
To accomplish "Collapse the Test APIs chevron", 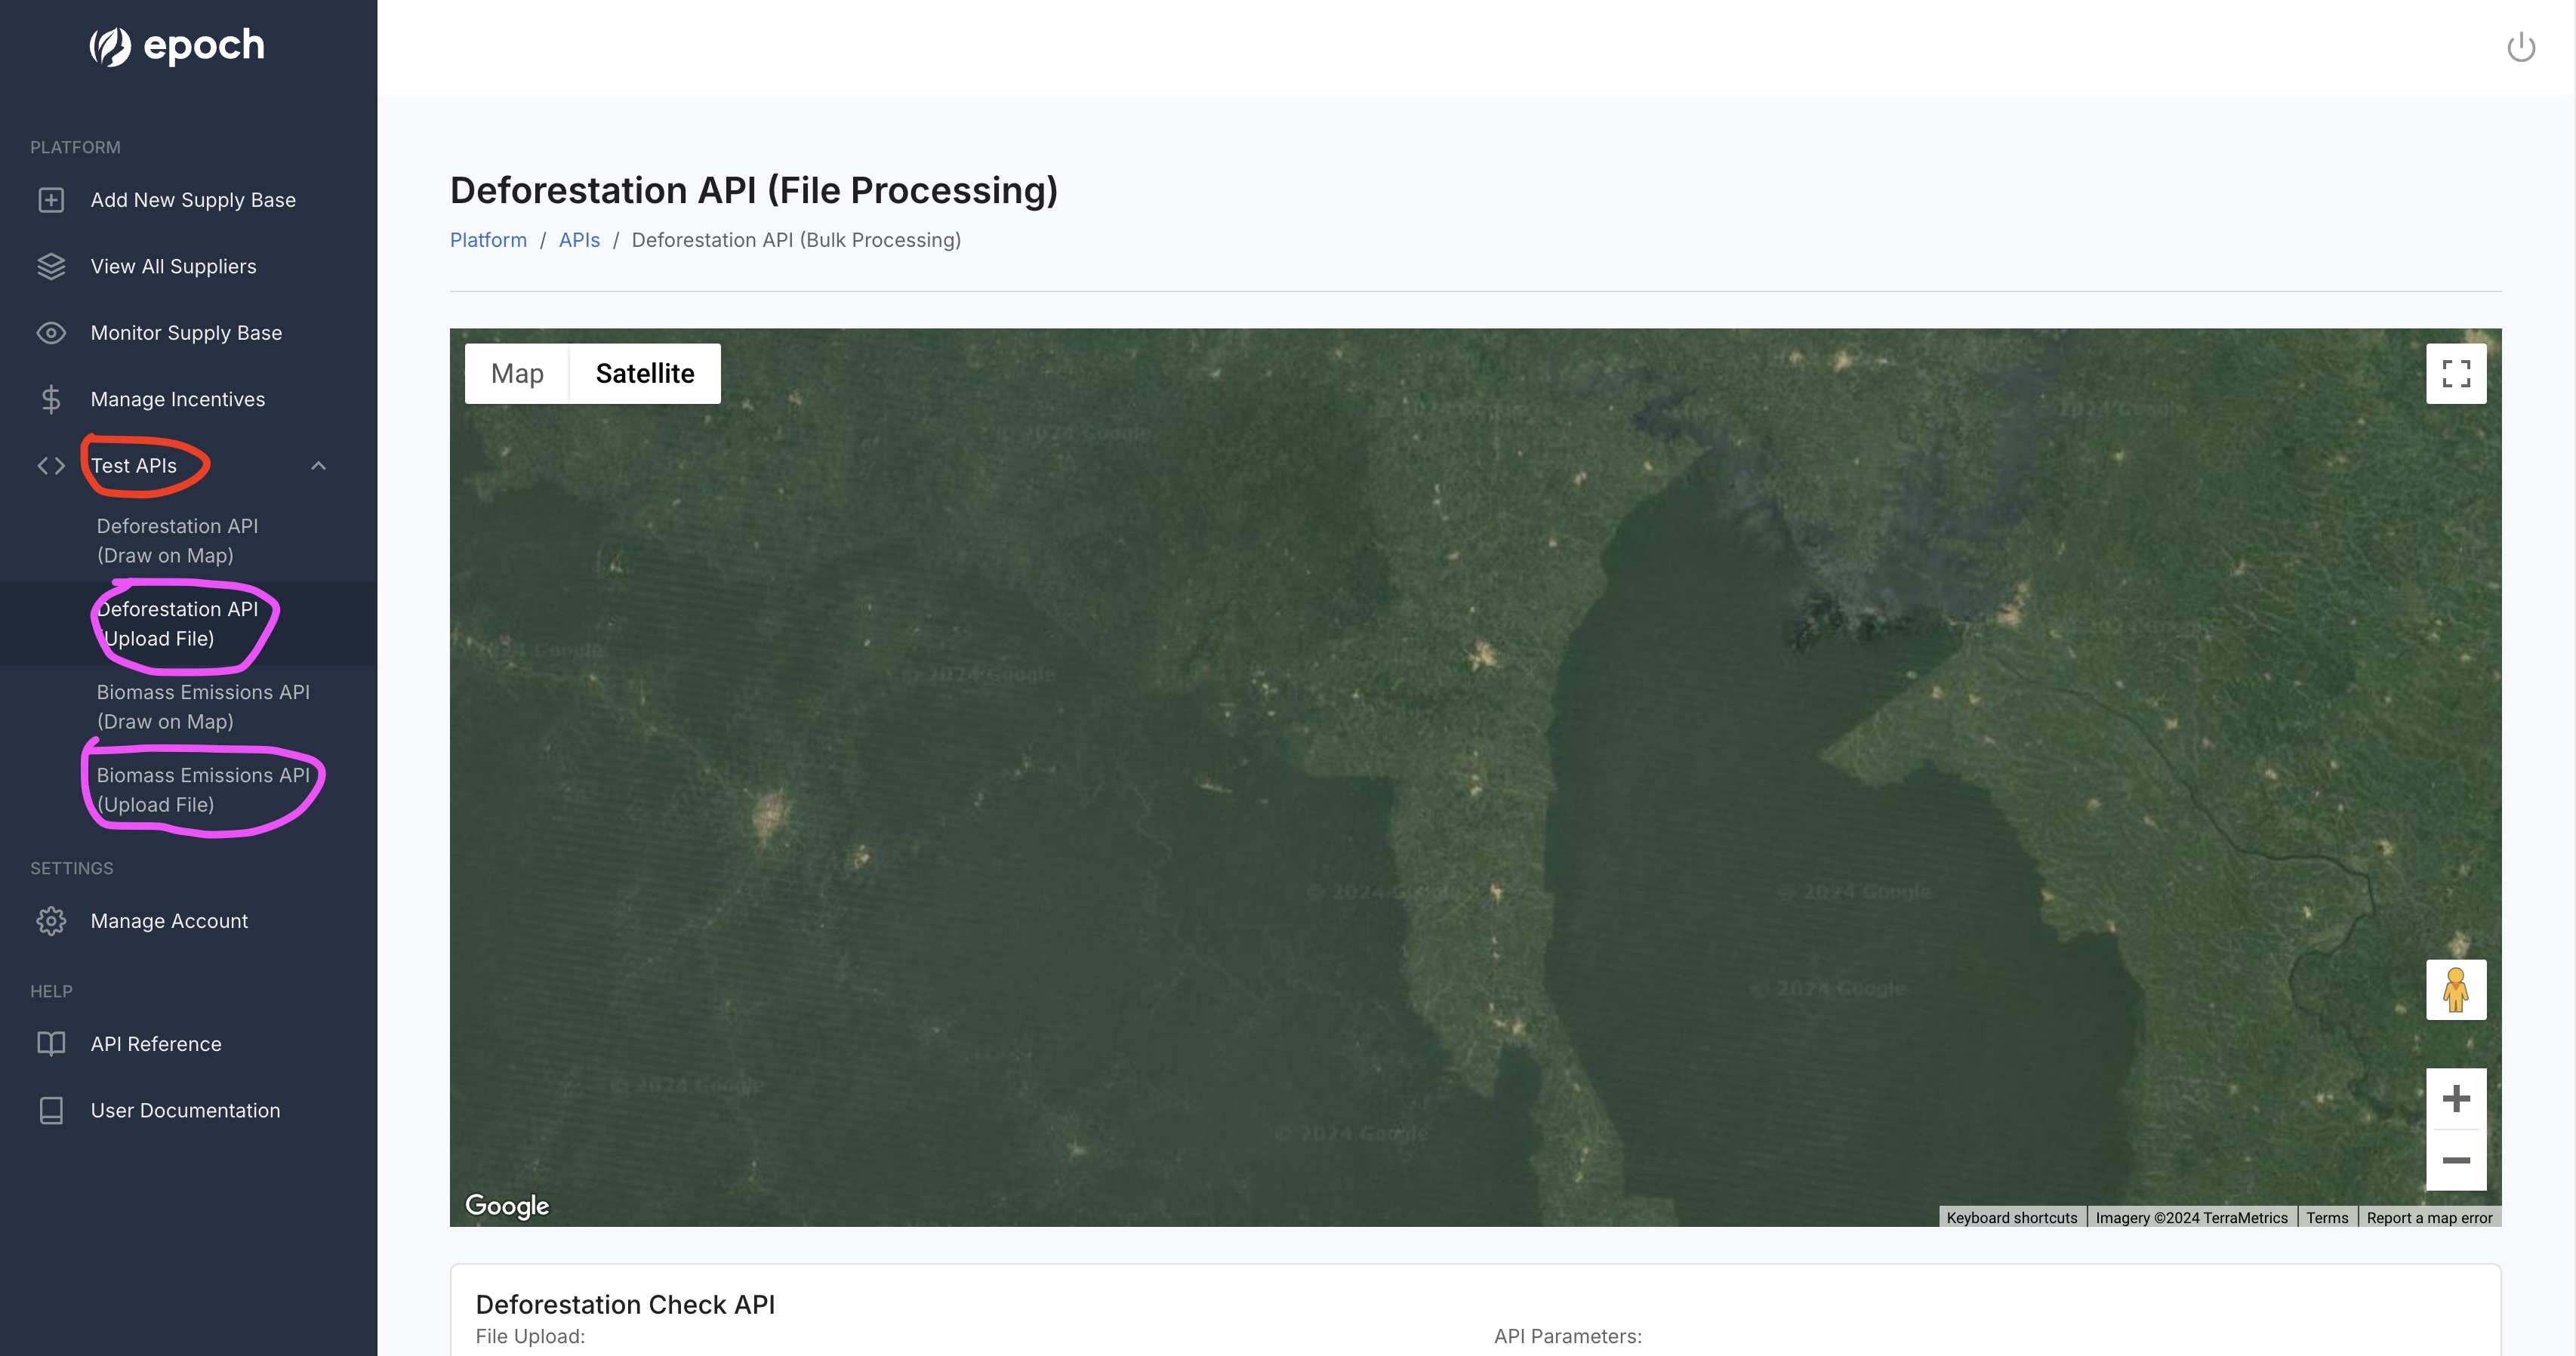I will point(318,466).
